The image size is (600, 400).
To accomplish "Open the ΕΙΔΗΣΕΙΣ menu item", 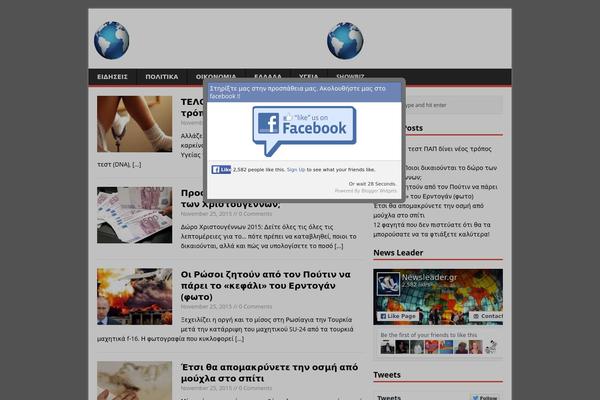I will (112, 77).
